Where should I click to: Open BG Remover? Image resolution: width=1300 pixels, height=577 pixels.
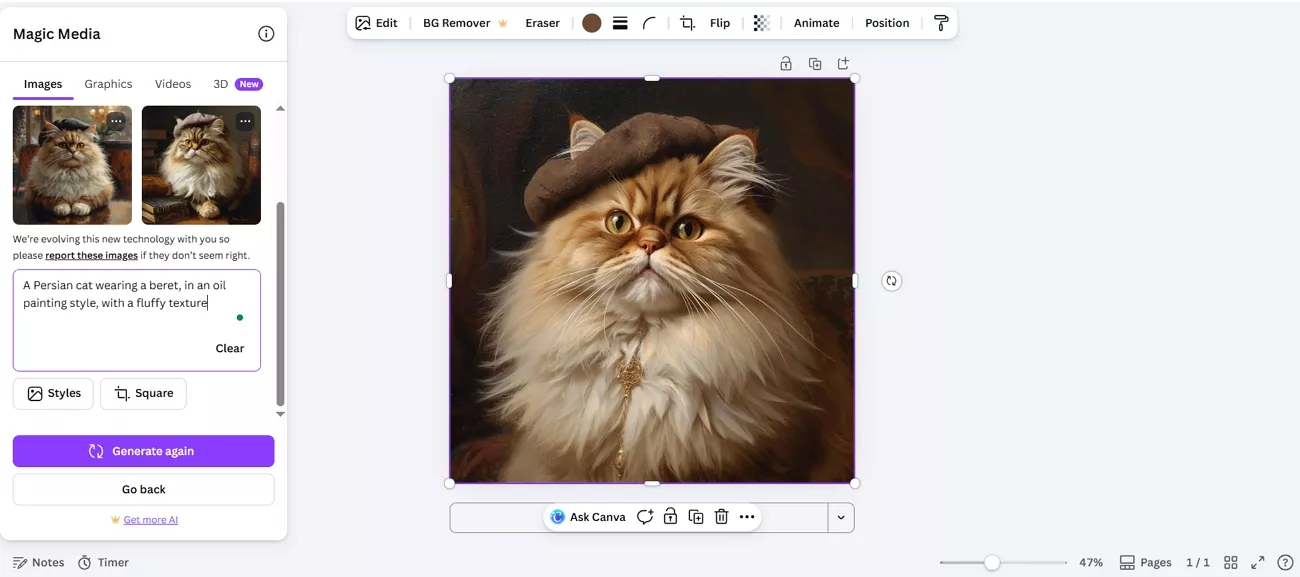[455, 22]
